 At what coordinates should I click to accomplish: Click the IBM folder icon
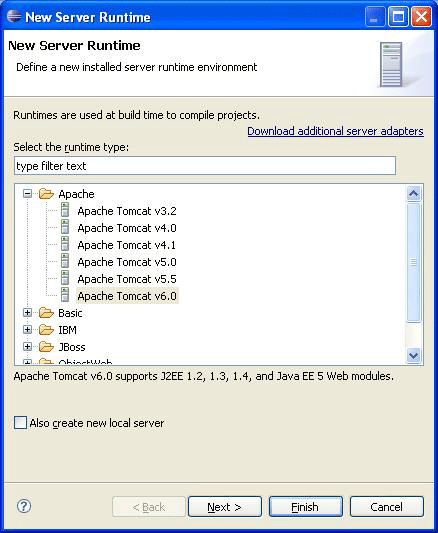click(x=46, y=330)
